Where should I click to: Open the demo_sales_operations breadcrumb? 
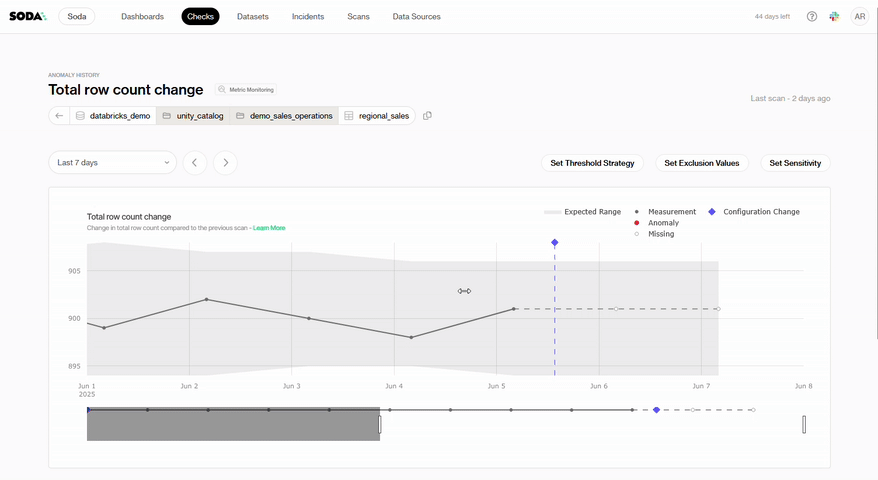(x=284, y=116)
